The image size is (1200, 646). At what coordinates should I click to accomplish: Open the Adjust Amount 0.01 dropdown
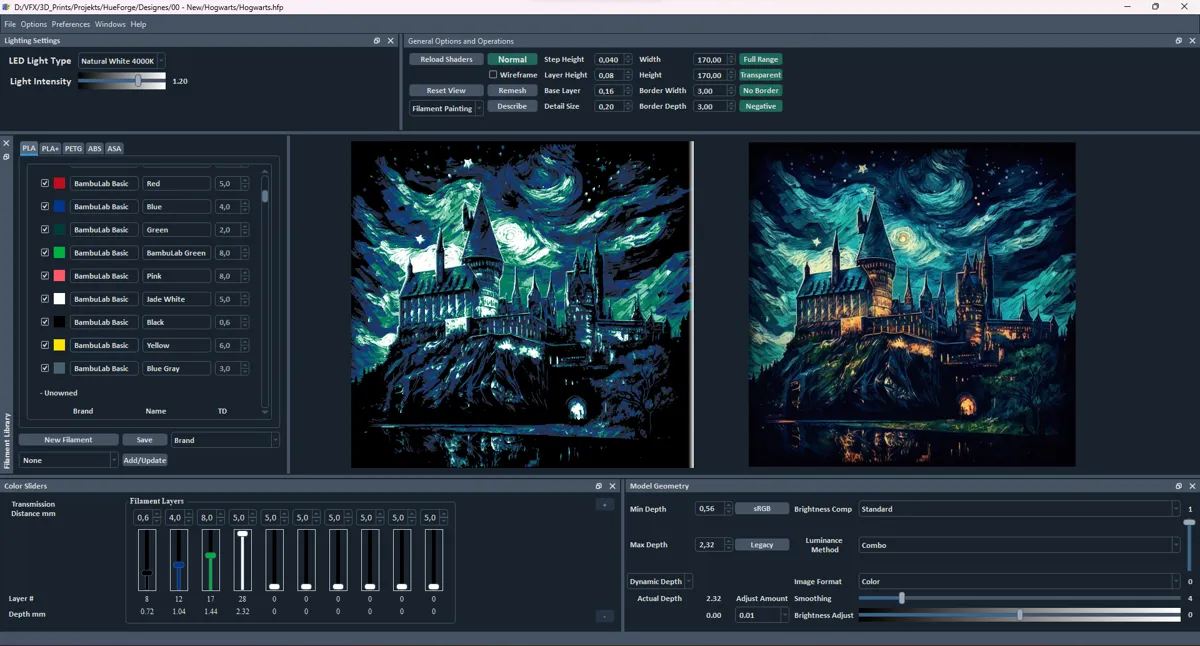762,615
